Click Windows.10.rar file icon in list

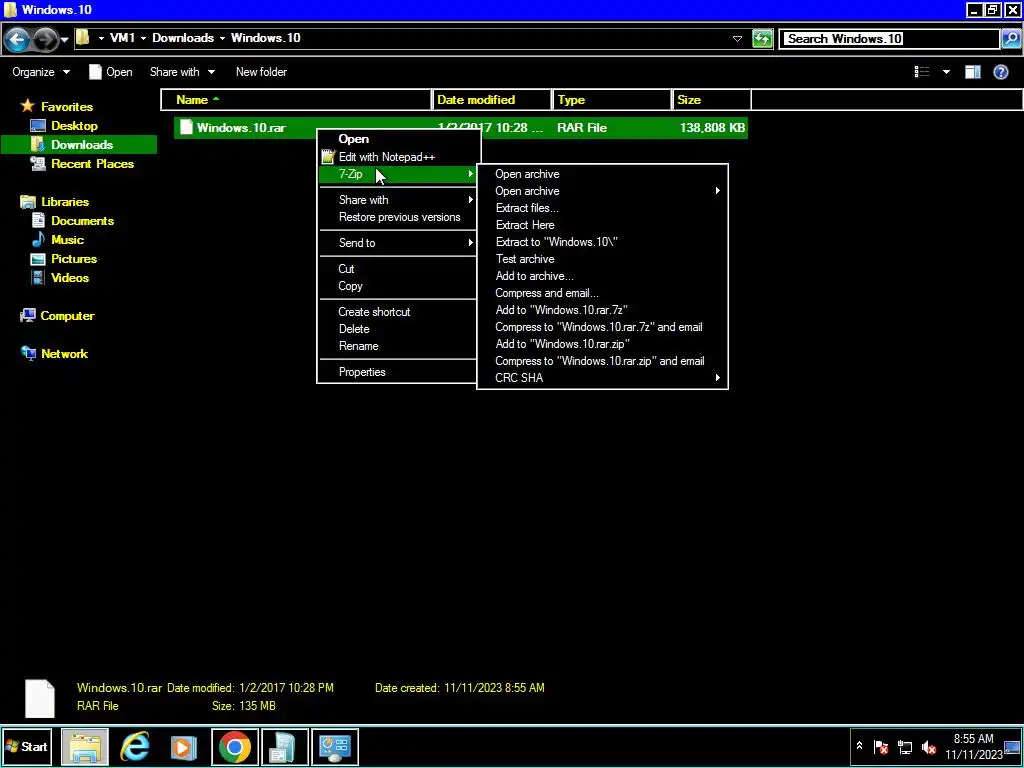coord(187,127)
